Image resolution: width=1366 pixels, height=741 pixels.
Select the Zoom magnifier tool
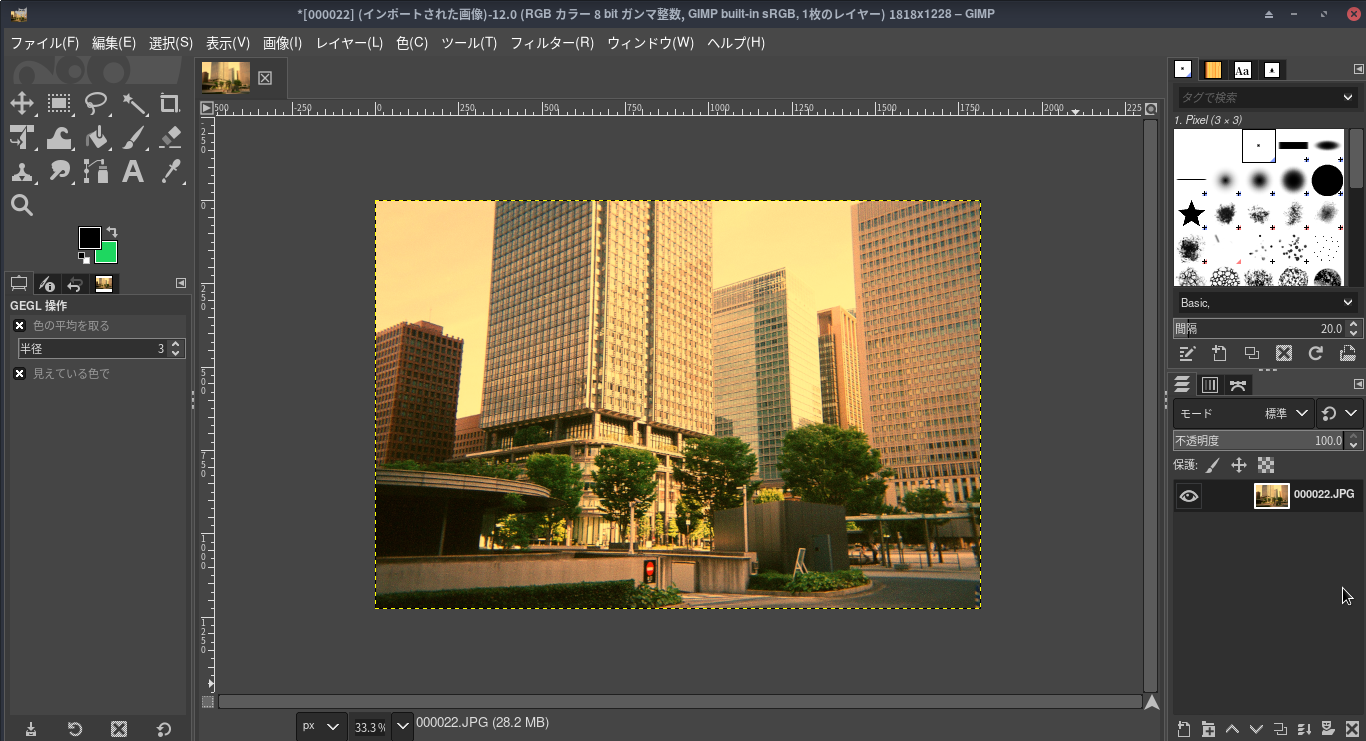pyautogui.click(x=22, y=205)
